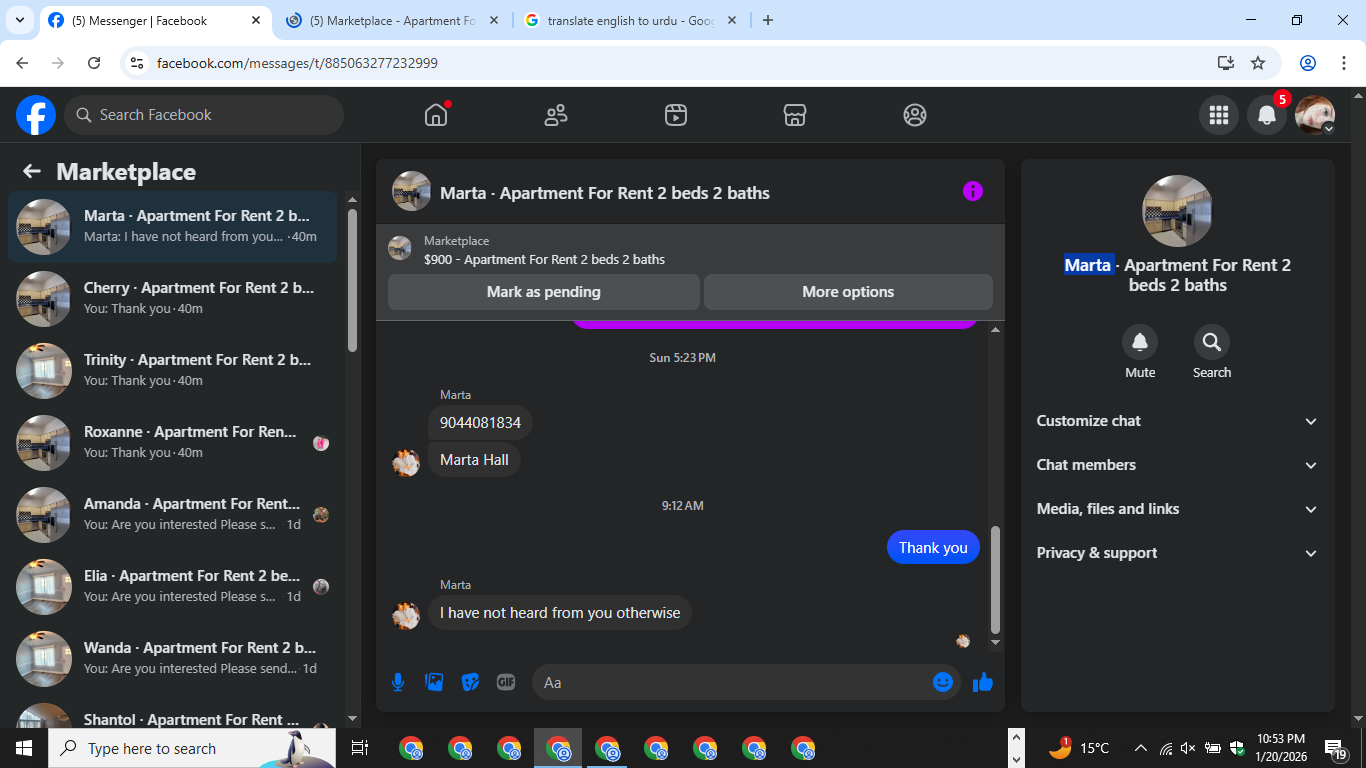
Task: Expand the Privacy & support section
Action: (1178, 553)
